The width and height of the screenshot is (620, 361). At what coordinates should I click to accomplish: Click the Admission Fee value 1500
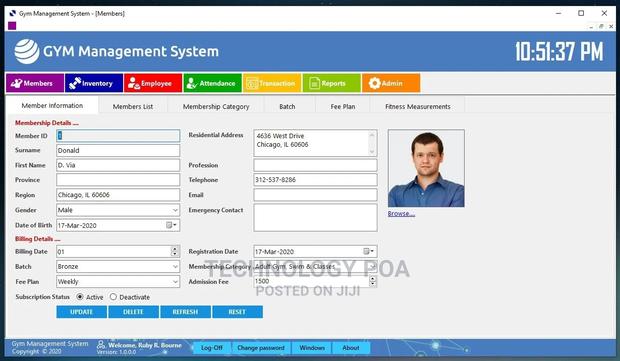262,281
